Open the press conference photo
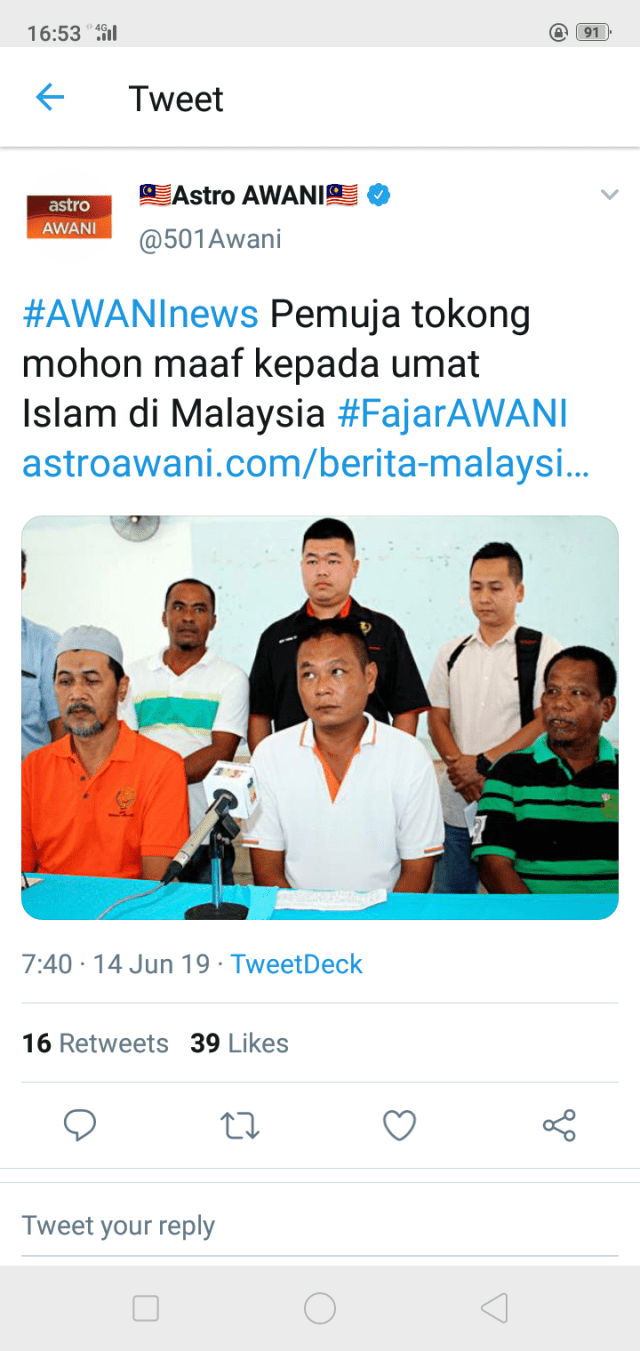The width and height of the screenshot is (640, 1351). click(320, 717)
